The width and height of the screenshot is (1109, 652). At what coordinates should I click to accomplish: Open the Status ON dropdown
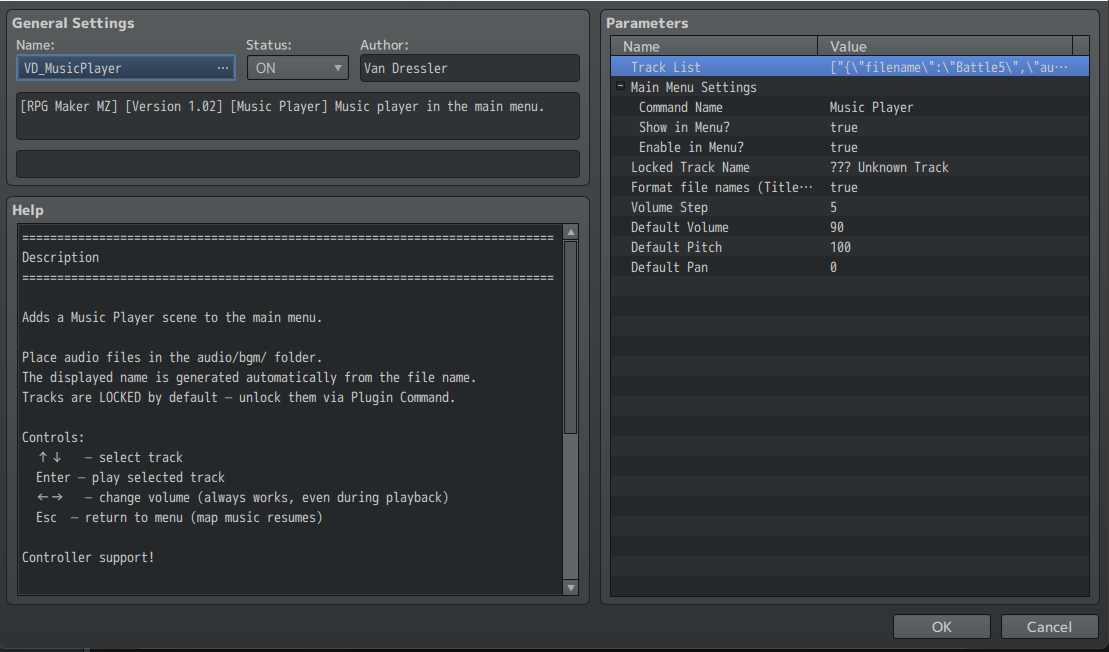pyautogui.click(x=297, y=68)
